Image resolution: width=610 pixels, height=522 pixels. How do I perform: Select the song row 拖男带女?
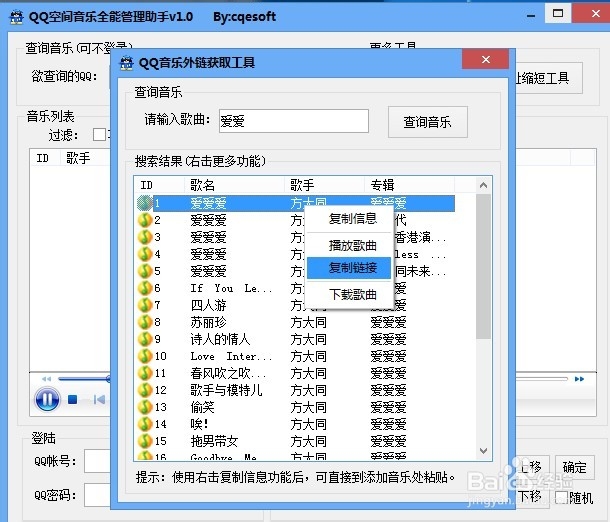point(296,441)
